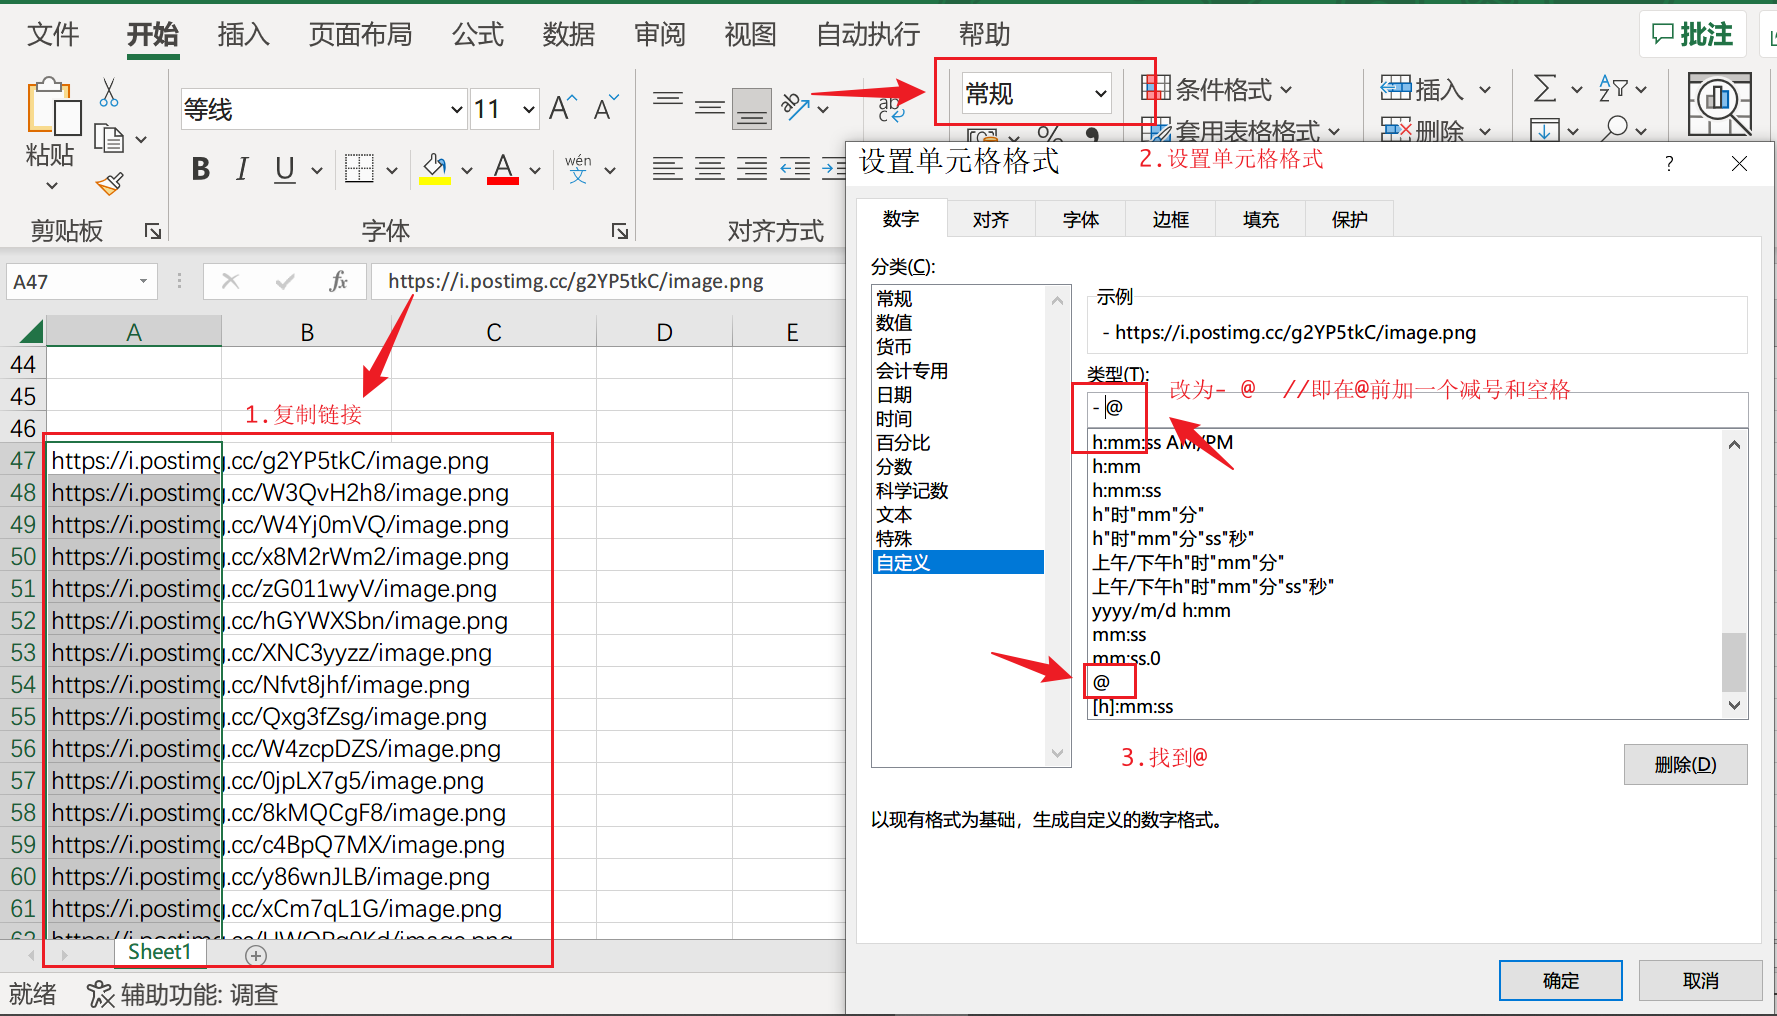Click the 批注 comments button
The image size is (1777, 1016).
[1692, 35]
